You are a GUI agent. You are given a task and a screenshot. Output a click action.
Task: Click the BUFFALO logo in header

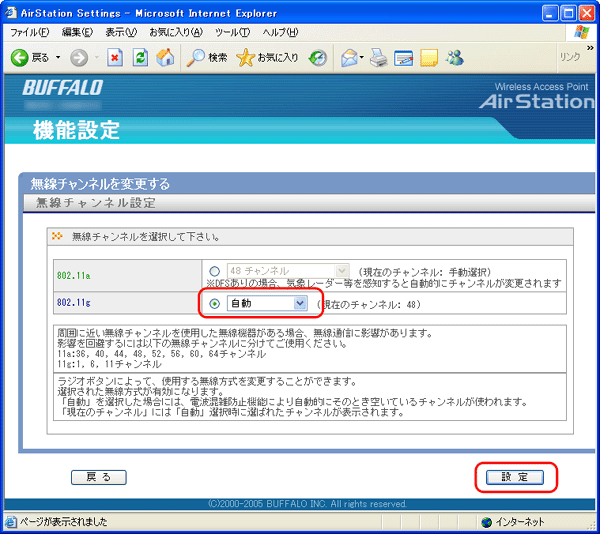coord(62,88)
